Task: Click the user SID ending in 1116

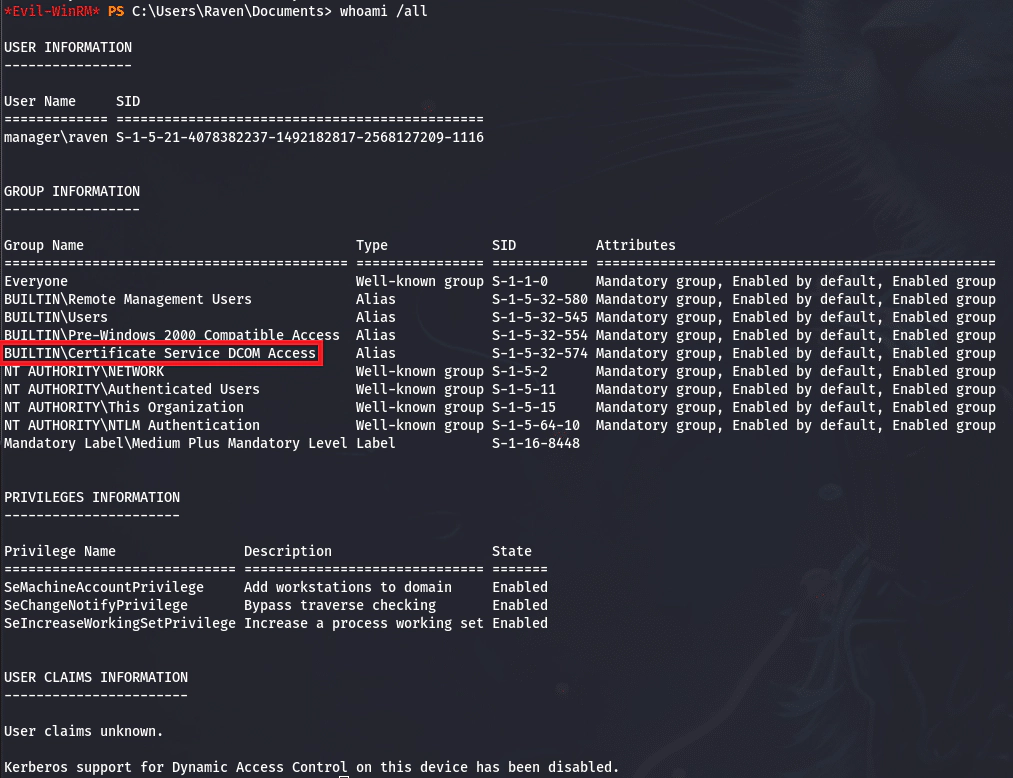Action: 300,137
